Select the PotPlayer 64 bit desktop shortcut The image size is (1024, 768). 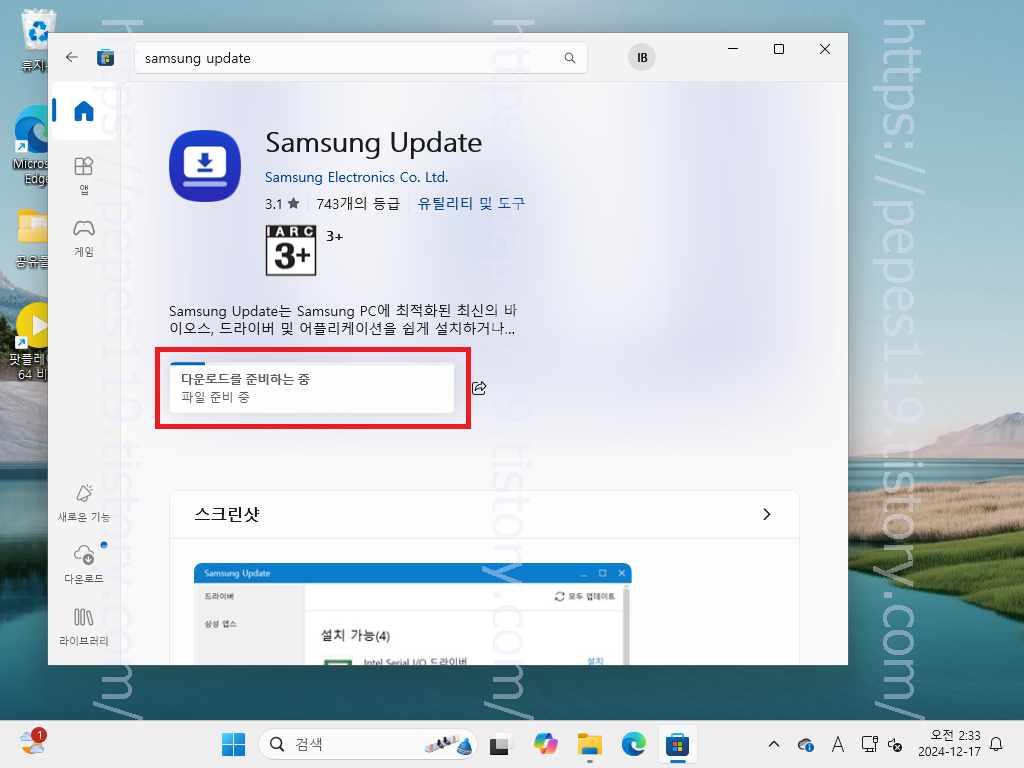tap(31, 342)
